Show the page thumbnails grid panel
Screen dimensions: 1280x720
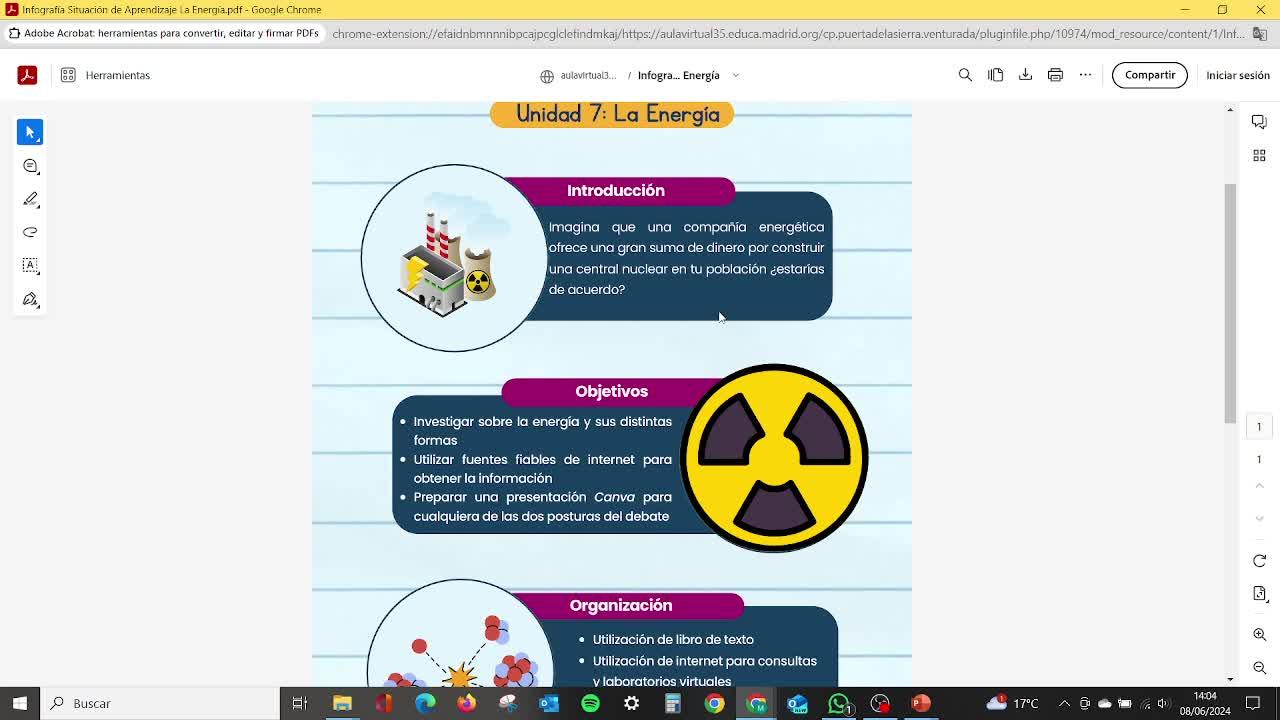click(x=1259, y=155)
